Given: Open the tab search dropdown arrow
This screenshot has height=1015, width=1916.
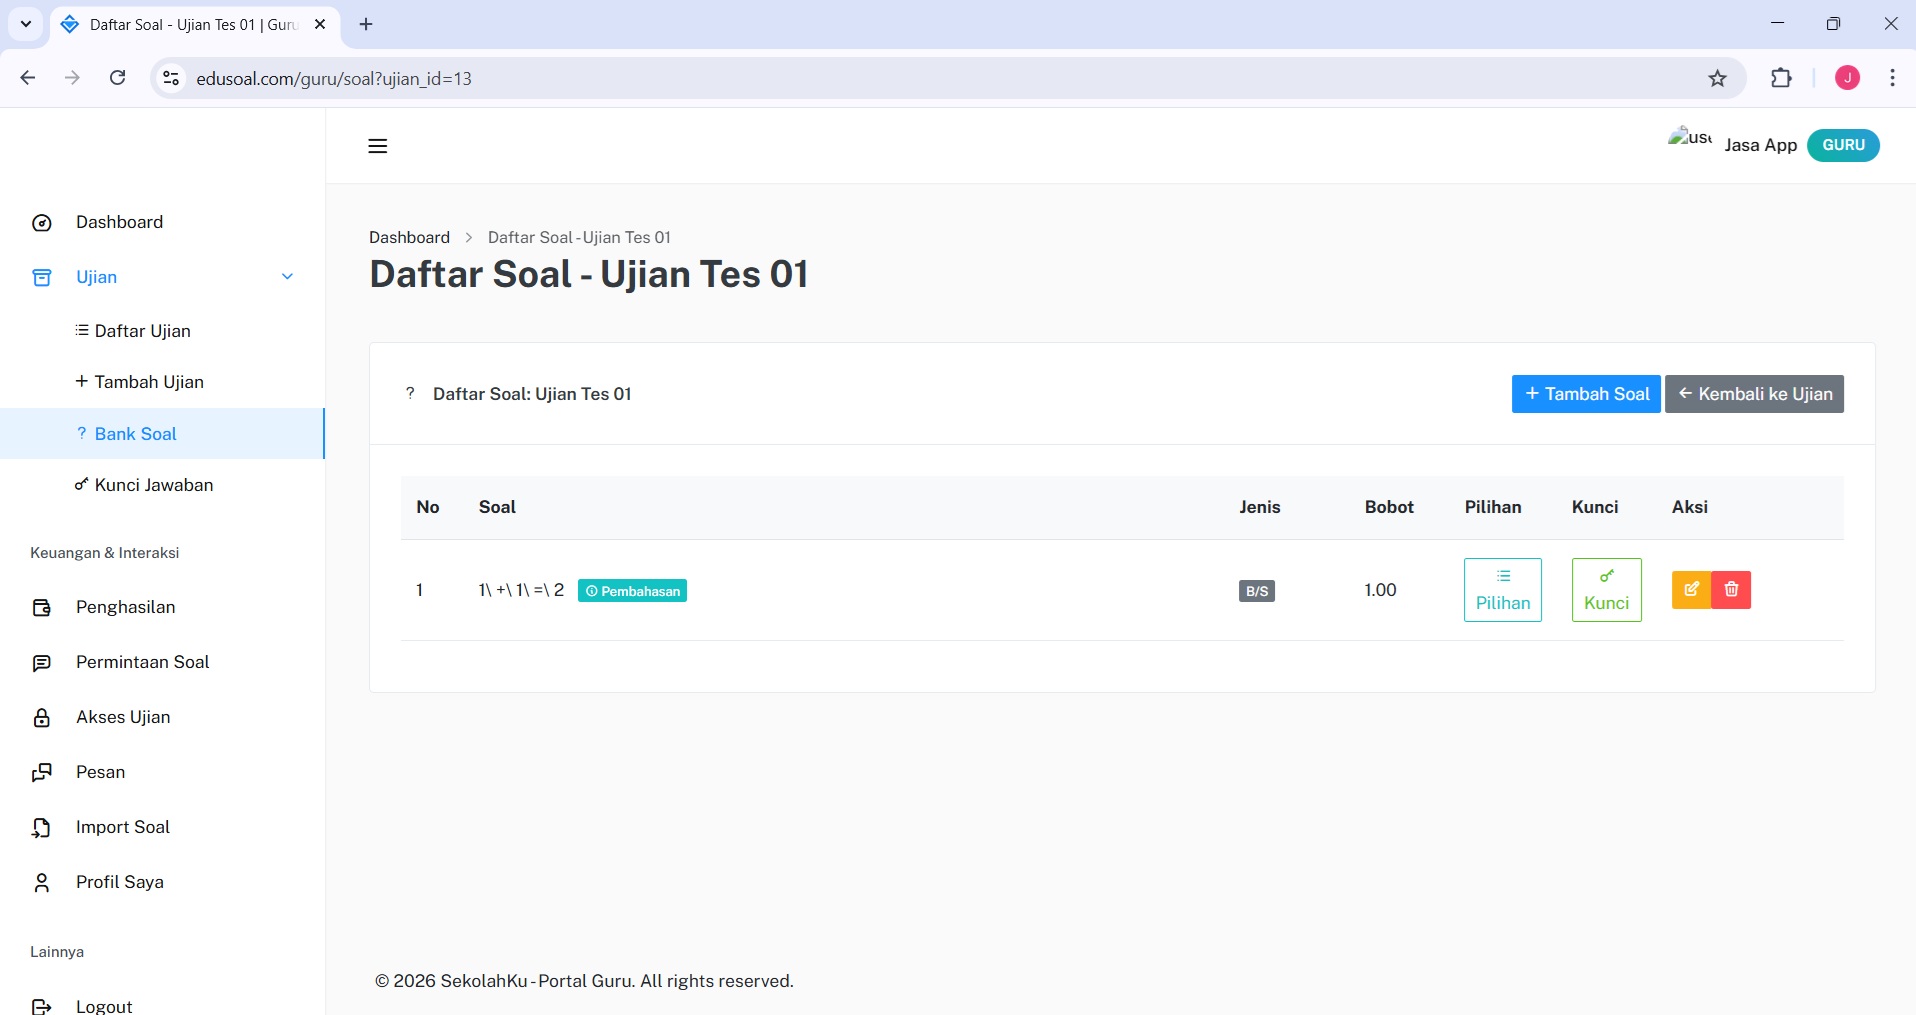Looking at the screenshot, I should tap(26, 24).
